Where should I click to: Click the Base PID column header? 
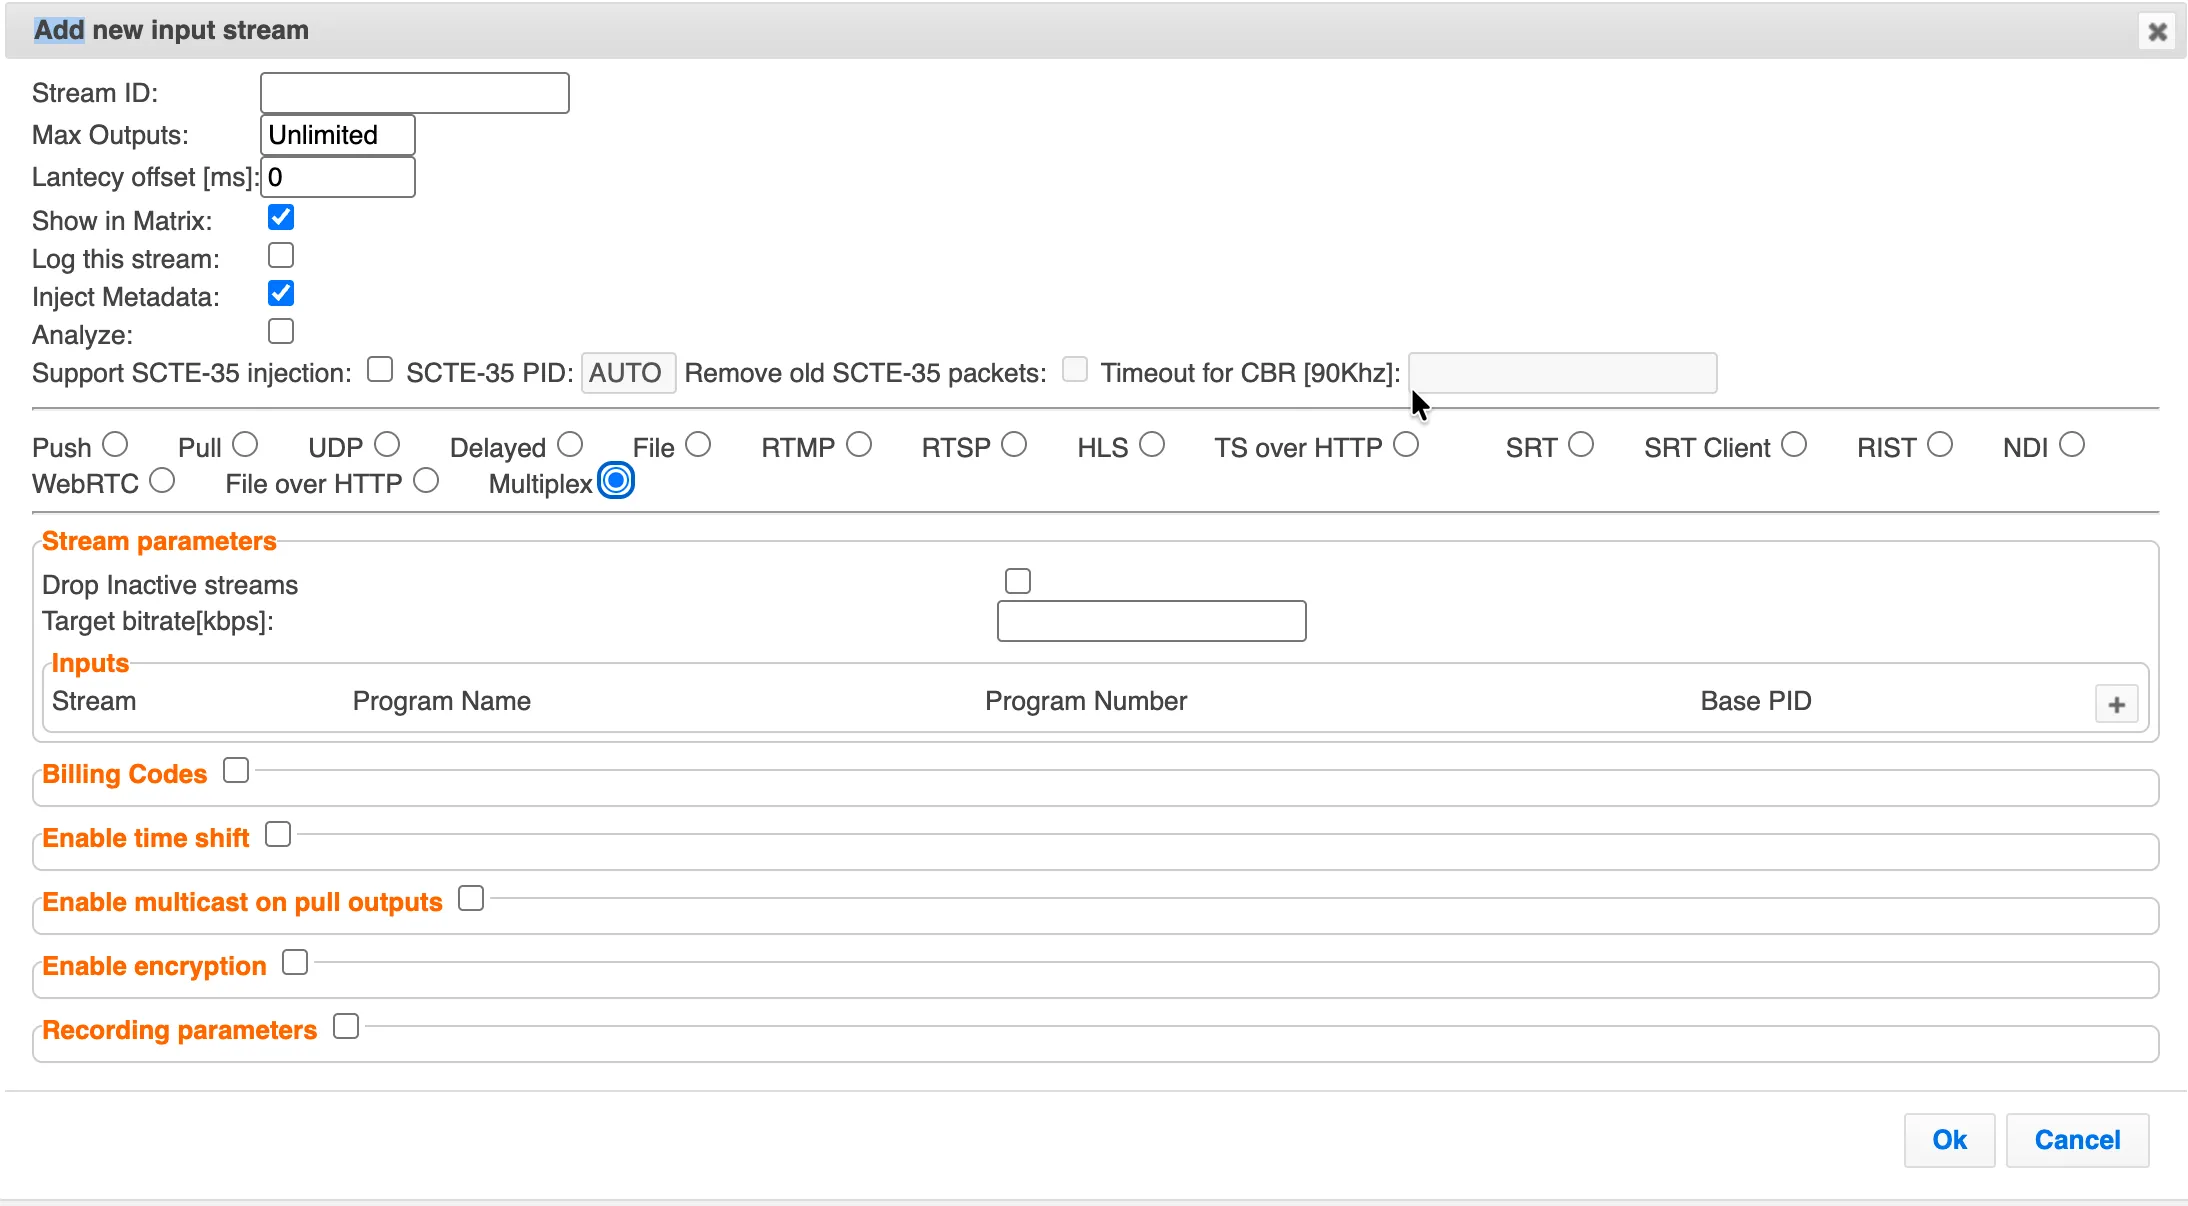(1756, 701)
